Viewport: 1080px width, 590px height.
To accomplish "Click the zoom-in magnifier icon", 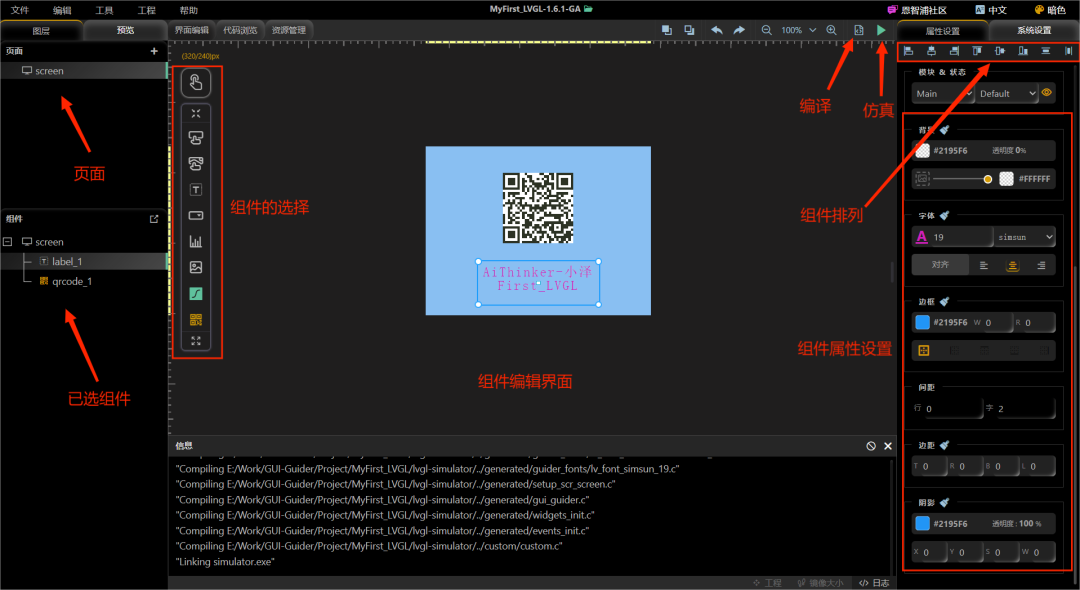I will click(831, 30).
